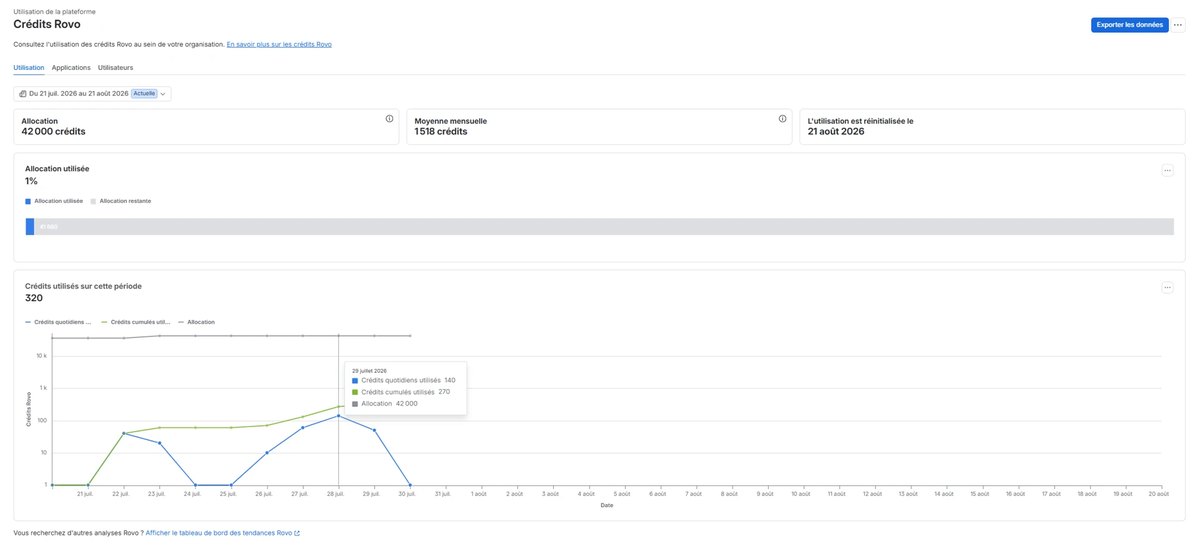Click the blue data point at 29 juil.
The image size is (1200, 546).
[375, 430]
